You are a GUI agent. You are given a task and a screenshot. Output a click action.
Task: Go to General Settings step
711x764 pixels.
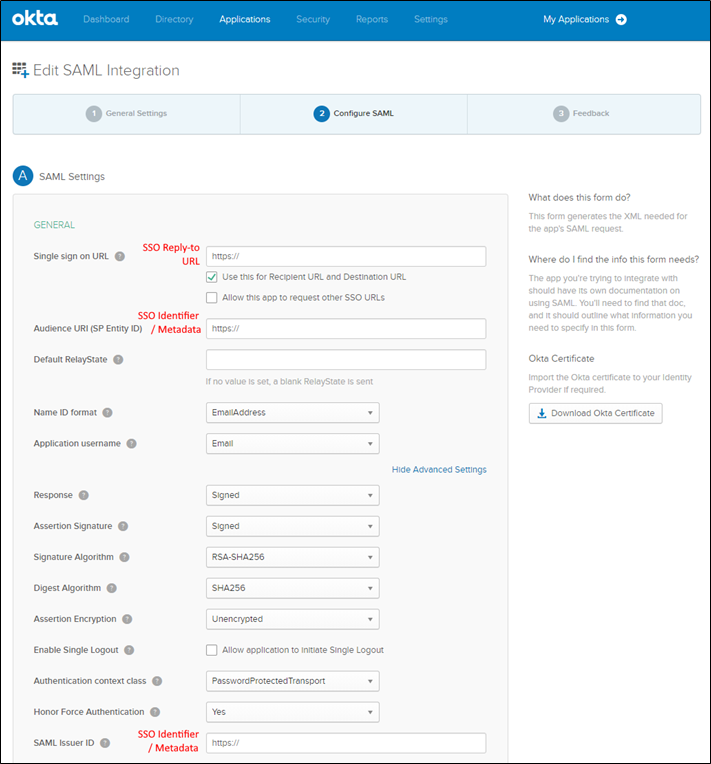click(127, 114)
